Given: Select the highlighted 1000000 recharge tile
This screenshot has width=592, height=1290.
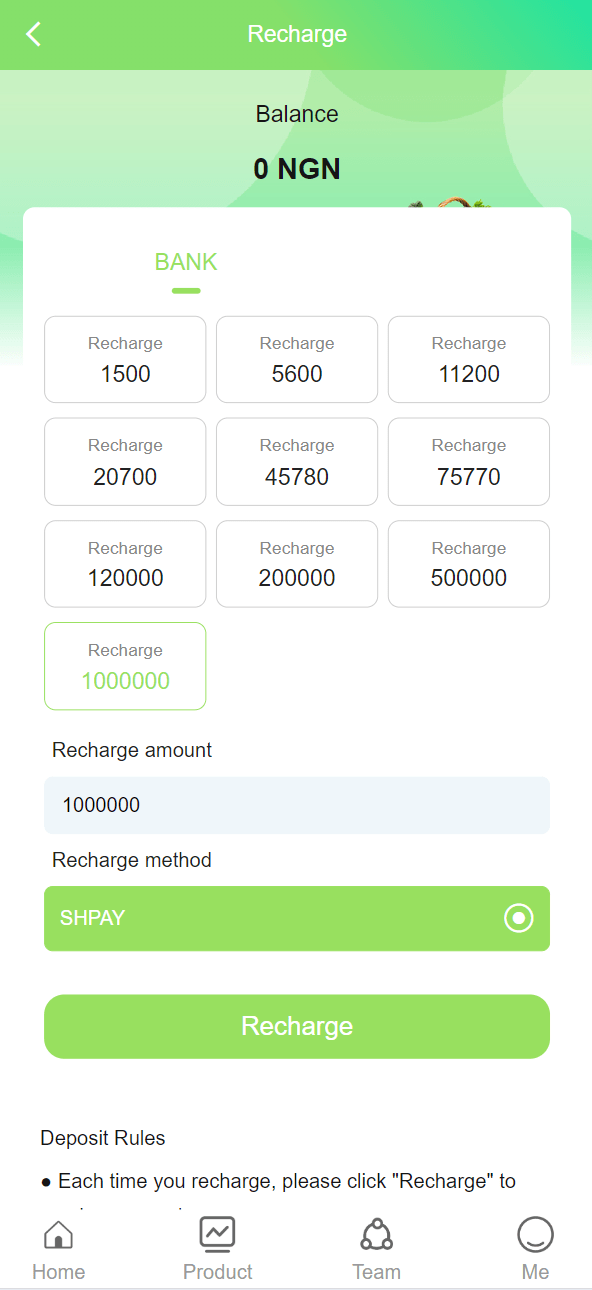Looking at the screenshot, I should pyautogui.click(x=125, y=666).
